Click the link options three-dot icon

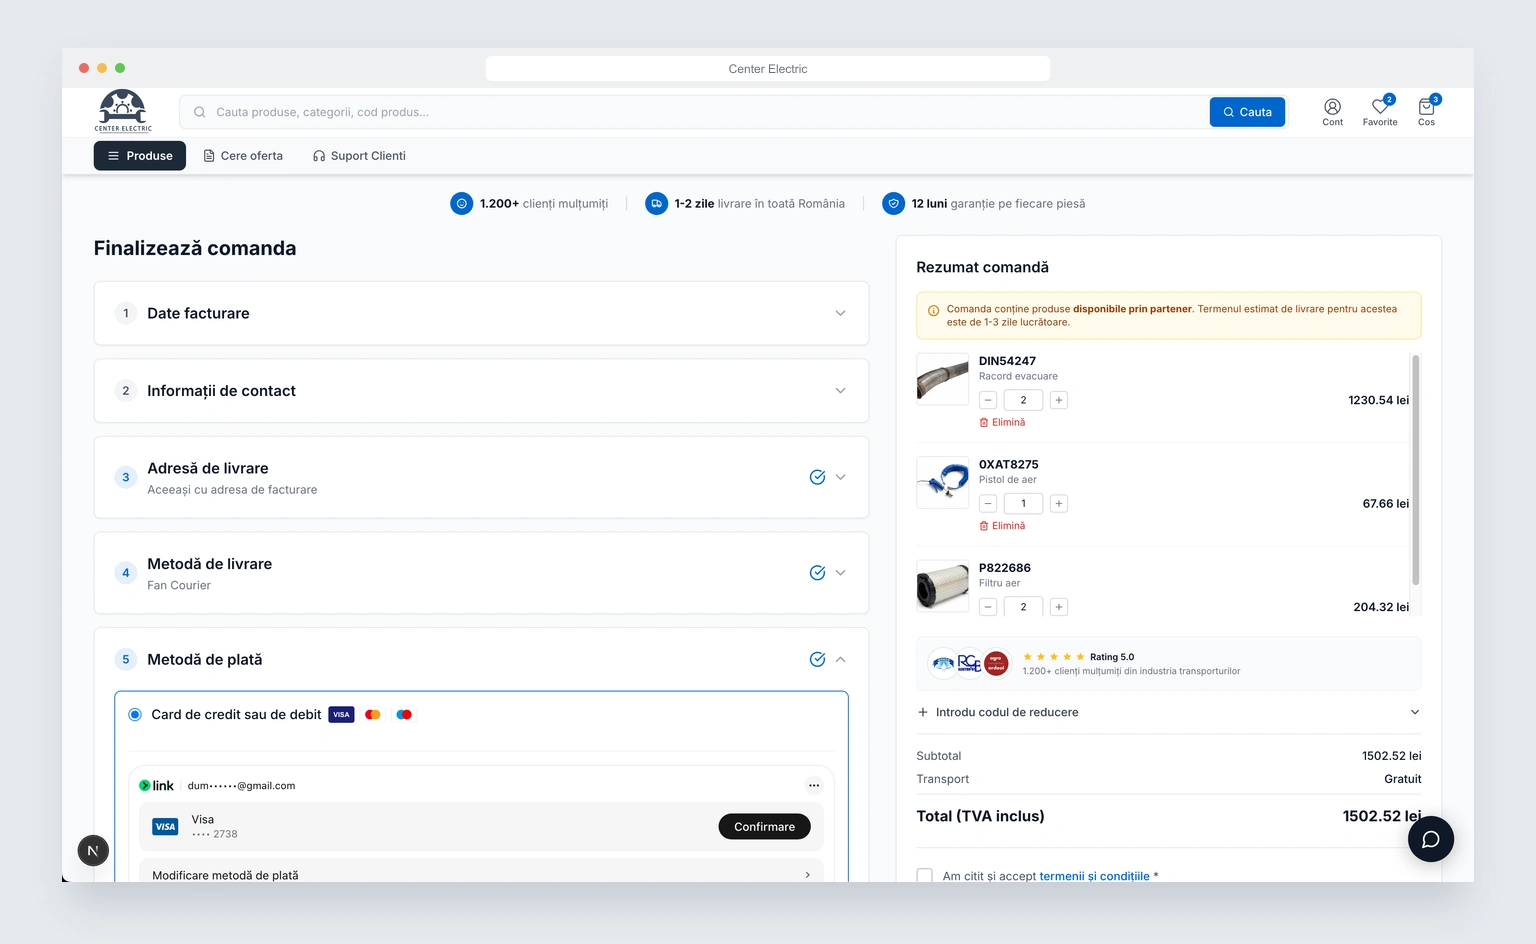tap(814, 785)
